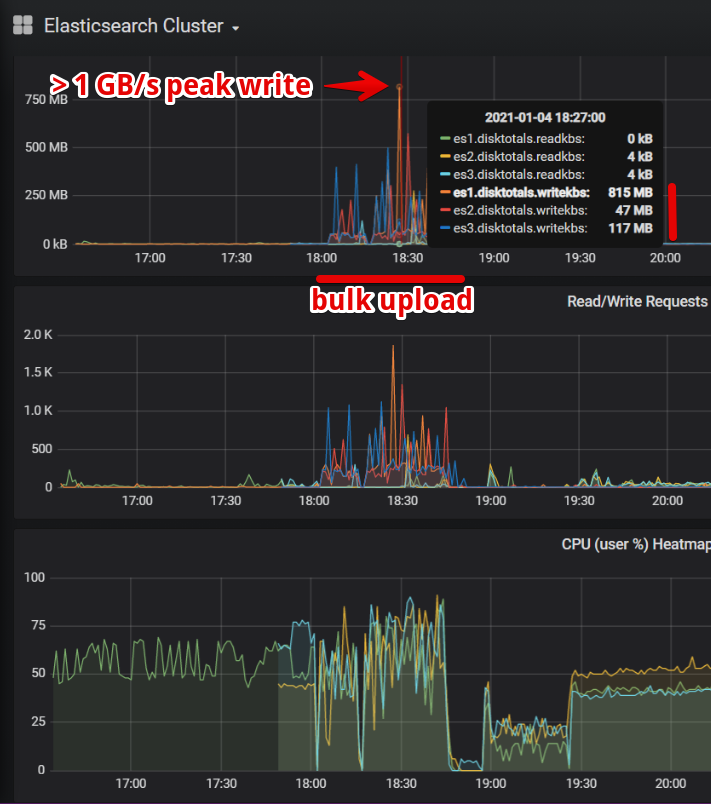Screen dimensions: 711x804
Task: Click the 117 MB value in tooltip
Action: pyautogui.click(x=630, y=229)
